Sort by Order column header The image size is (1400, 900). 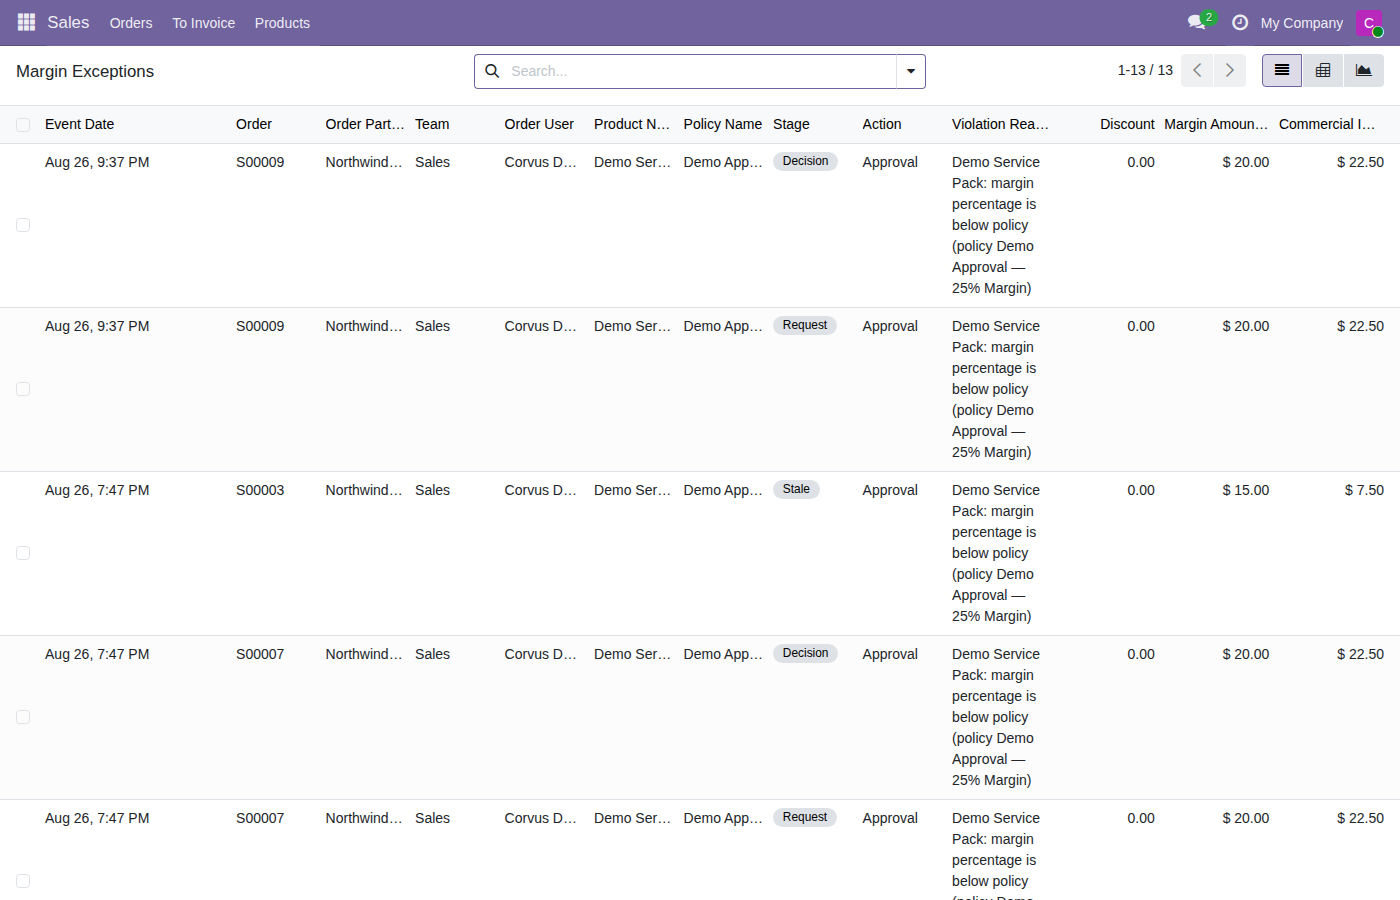[254, 124]
